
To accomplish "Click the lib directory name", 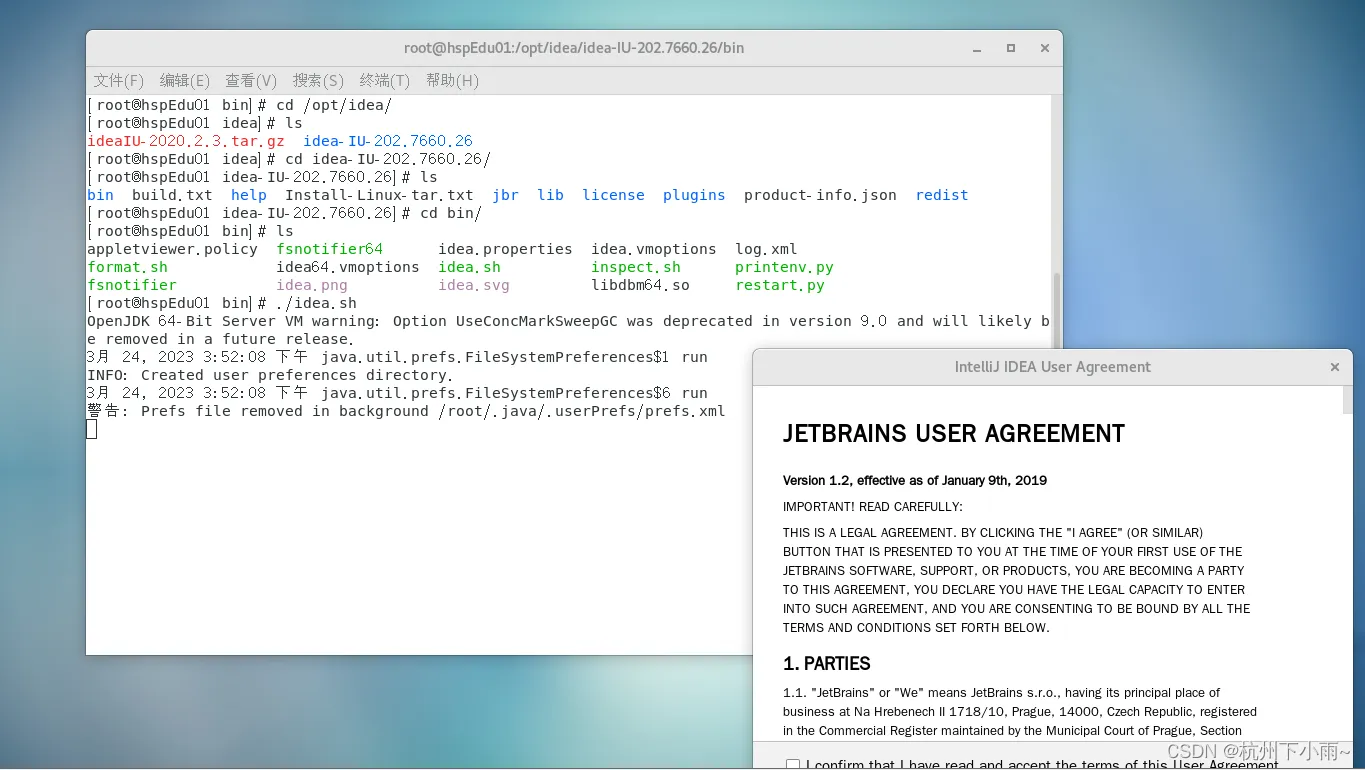I will click(x=550, y=195).
